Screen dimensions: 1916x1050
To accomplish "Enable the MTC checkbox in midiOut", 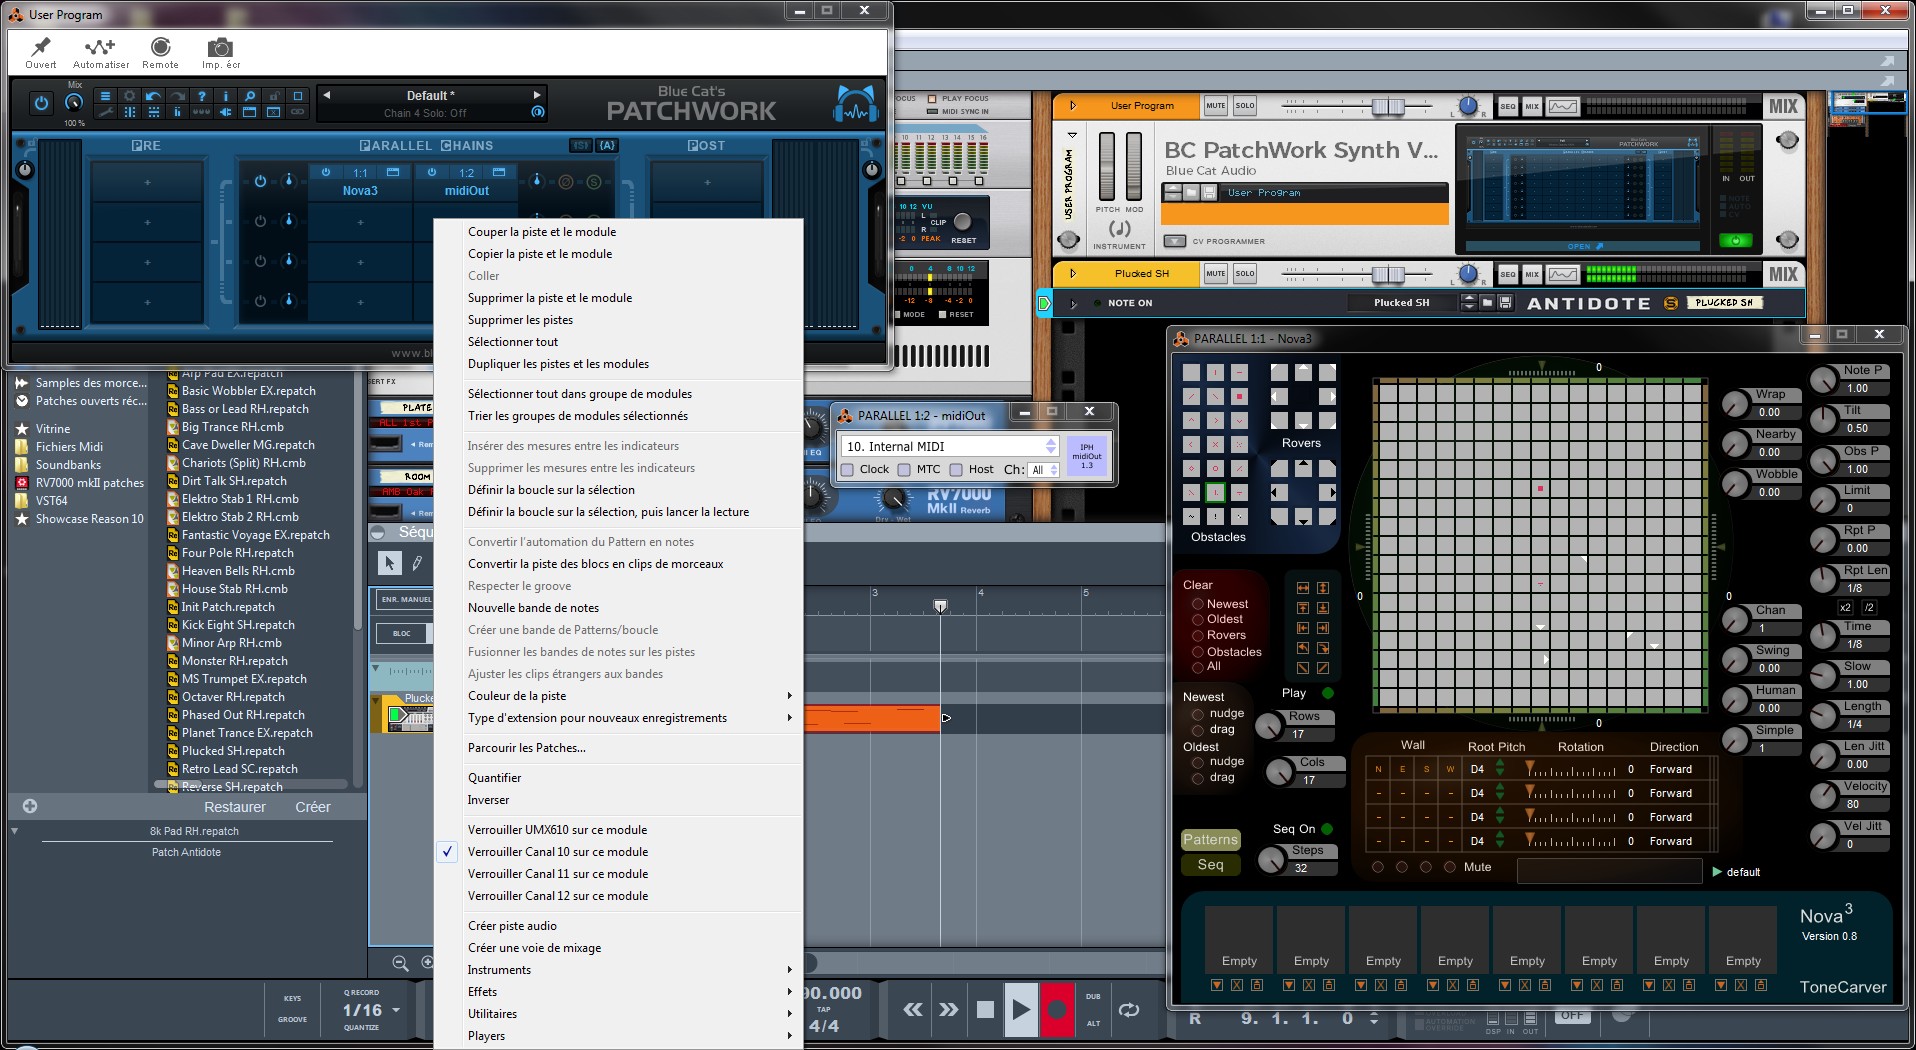I will [x=904, y=470].
